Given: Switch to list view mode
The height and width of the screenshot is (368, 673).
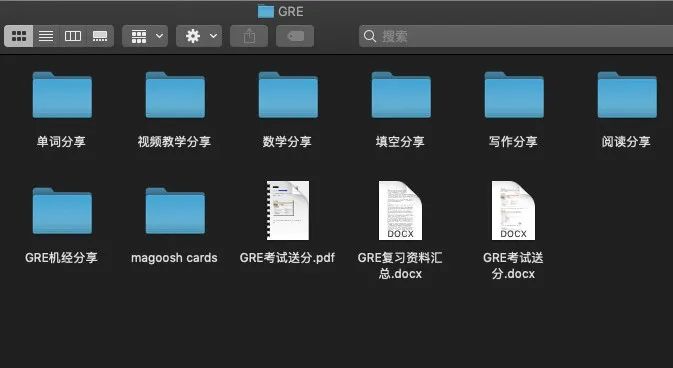Looking at the screenshot, I should [46, 36].
